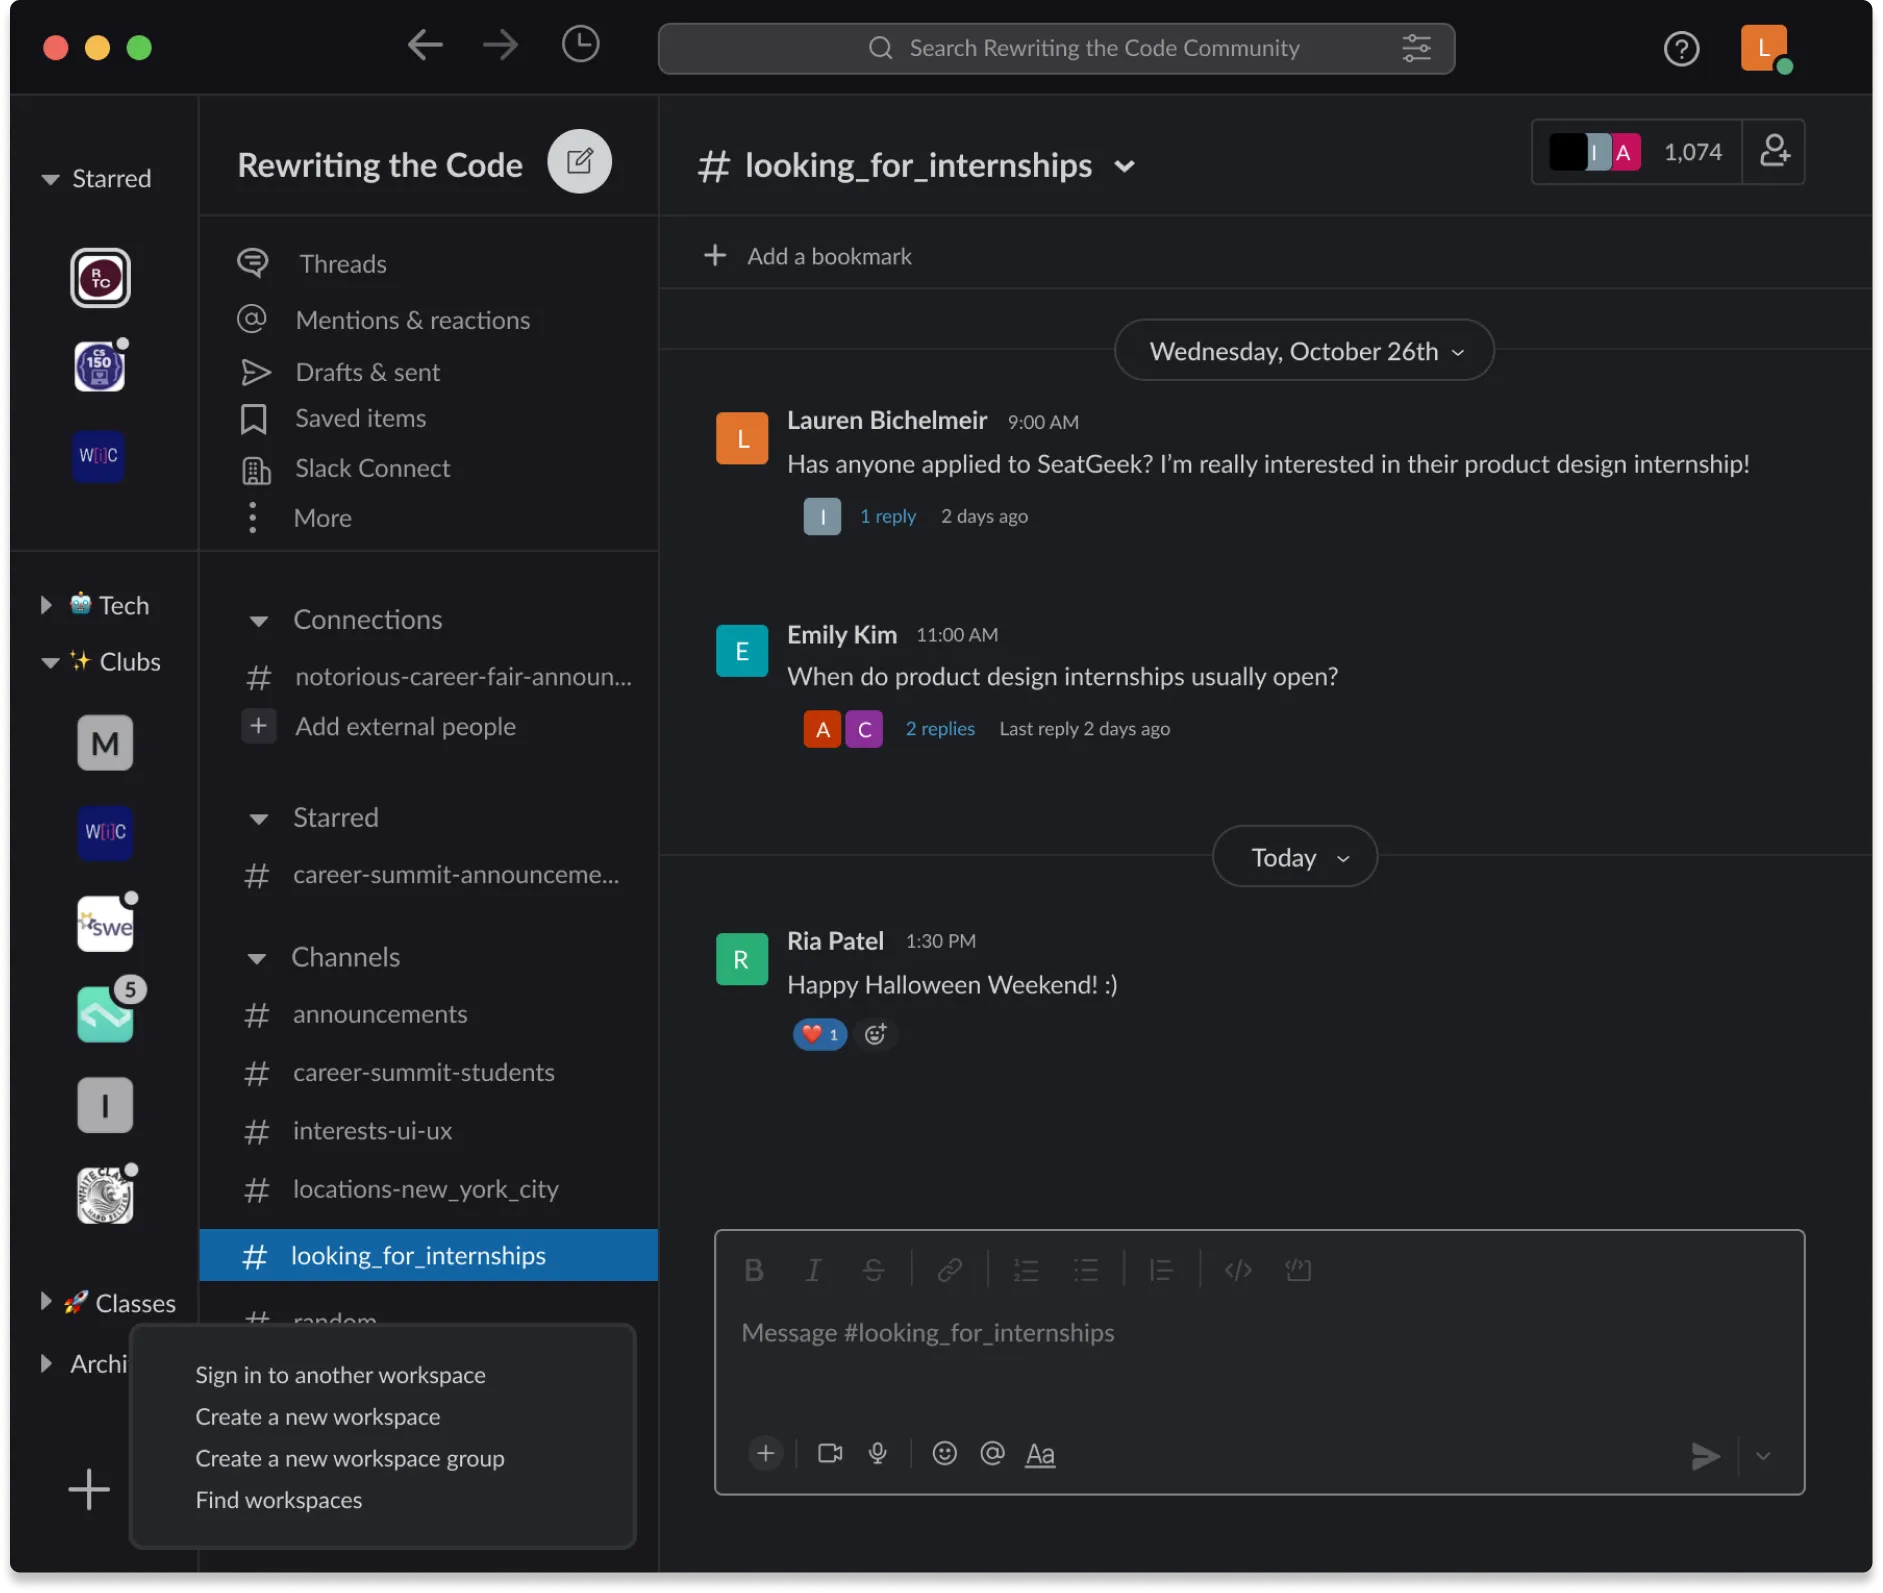Record a video clip
This screenshot has width=1883, height=1593.
pyautogui.click(x=830, y=1453)
